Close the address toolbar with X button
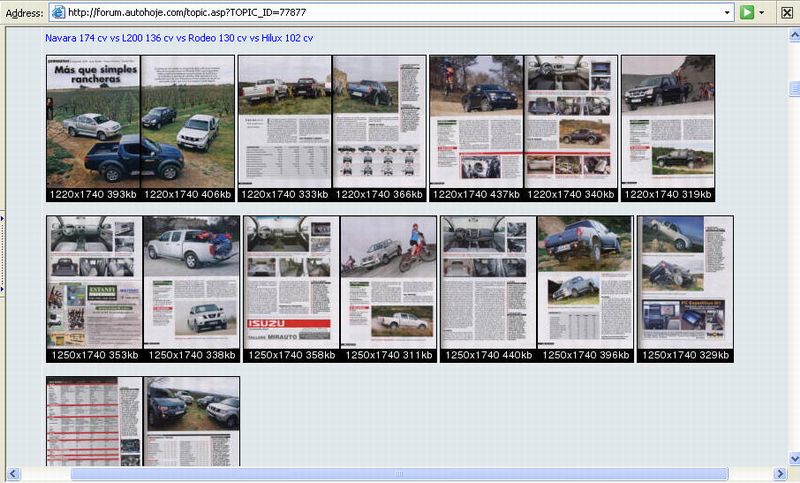The width and height of the screenshot is (800, 483). pyautogui.click(x=787, y=12)
